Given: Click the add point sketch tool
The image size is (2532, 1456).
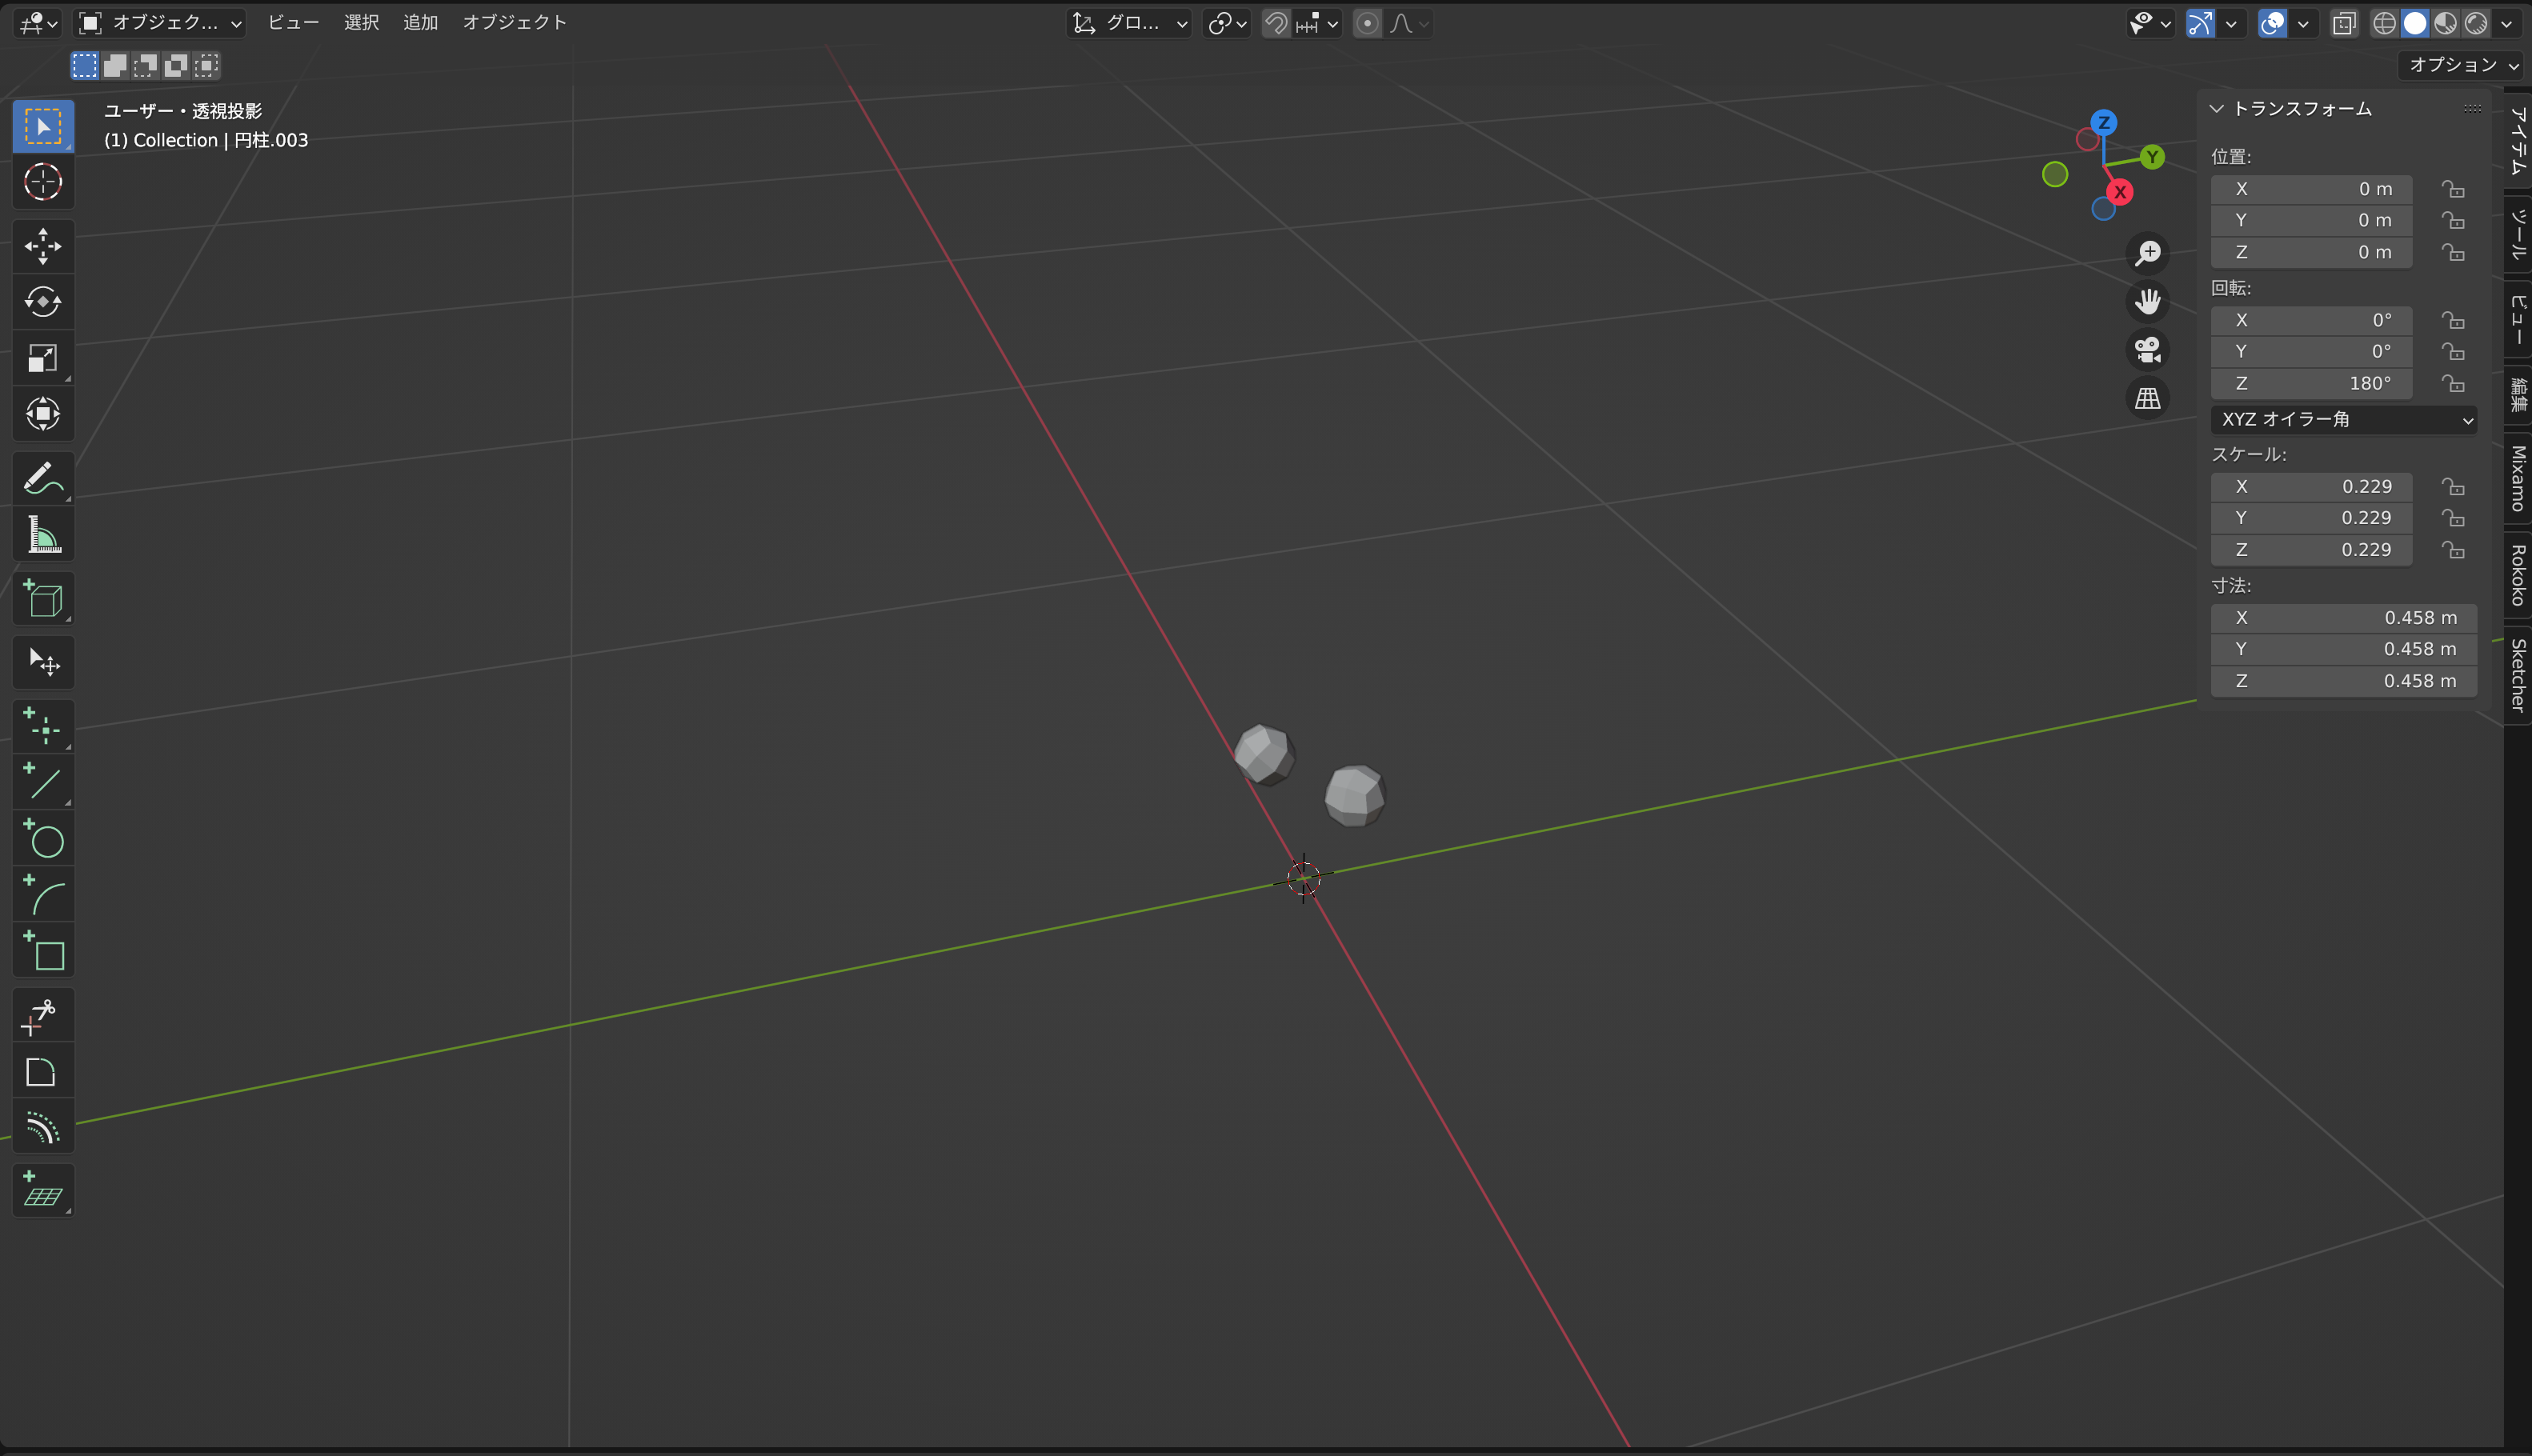Looking at the screenshot, I should point(43,726).
